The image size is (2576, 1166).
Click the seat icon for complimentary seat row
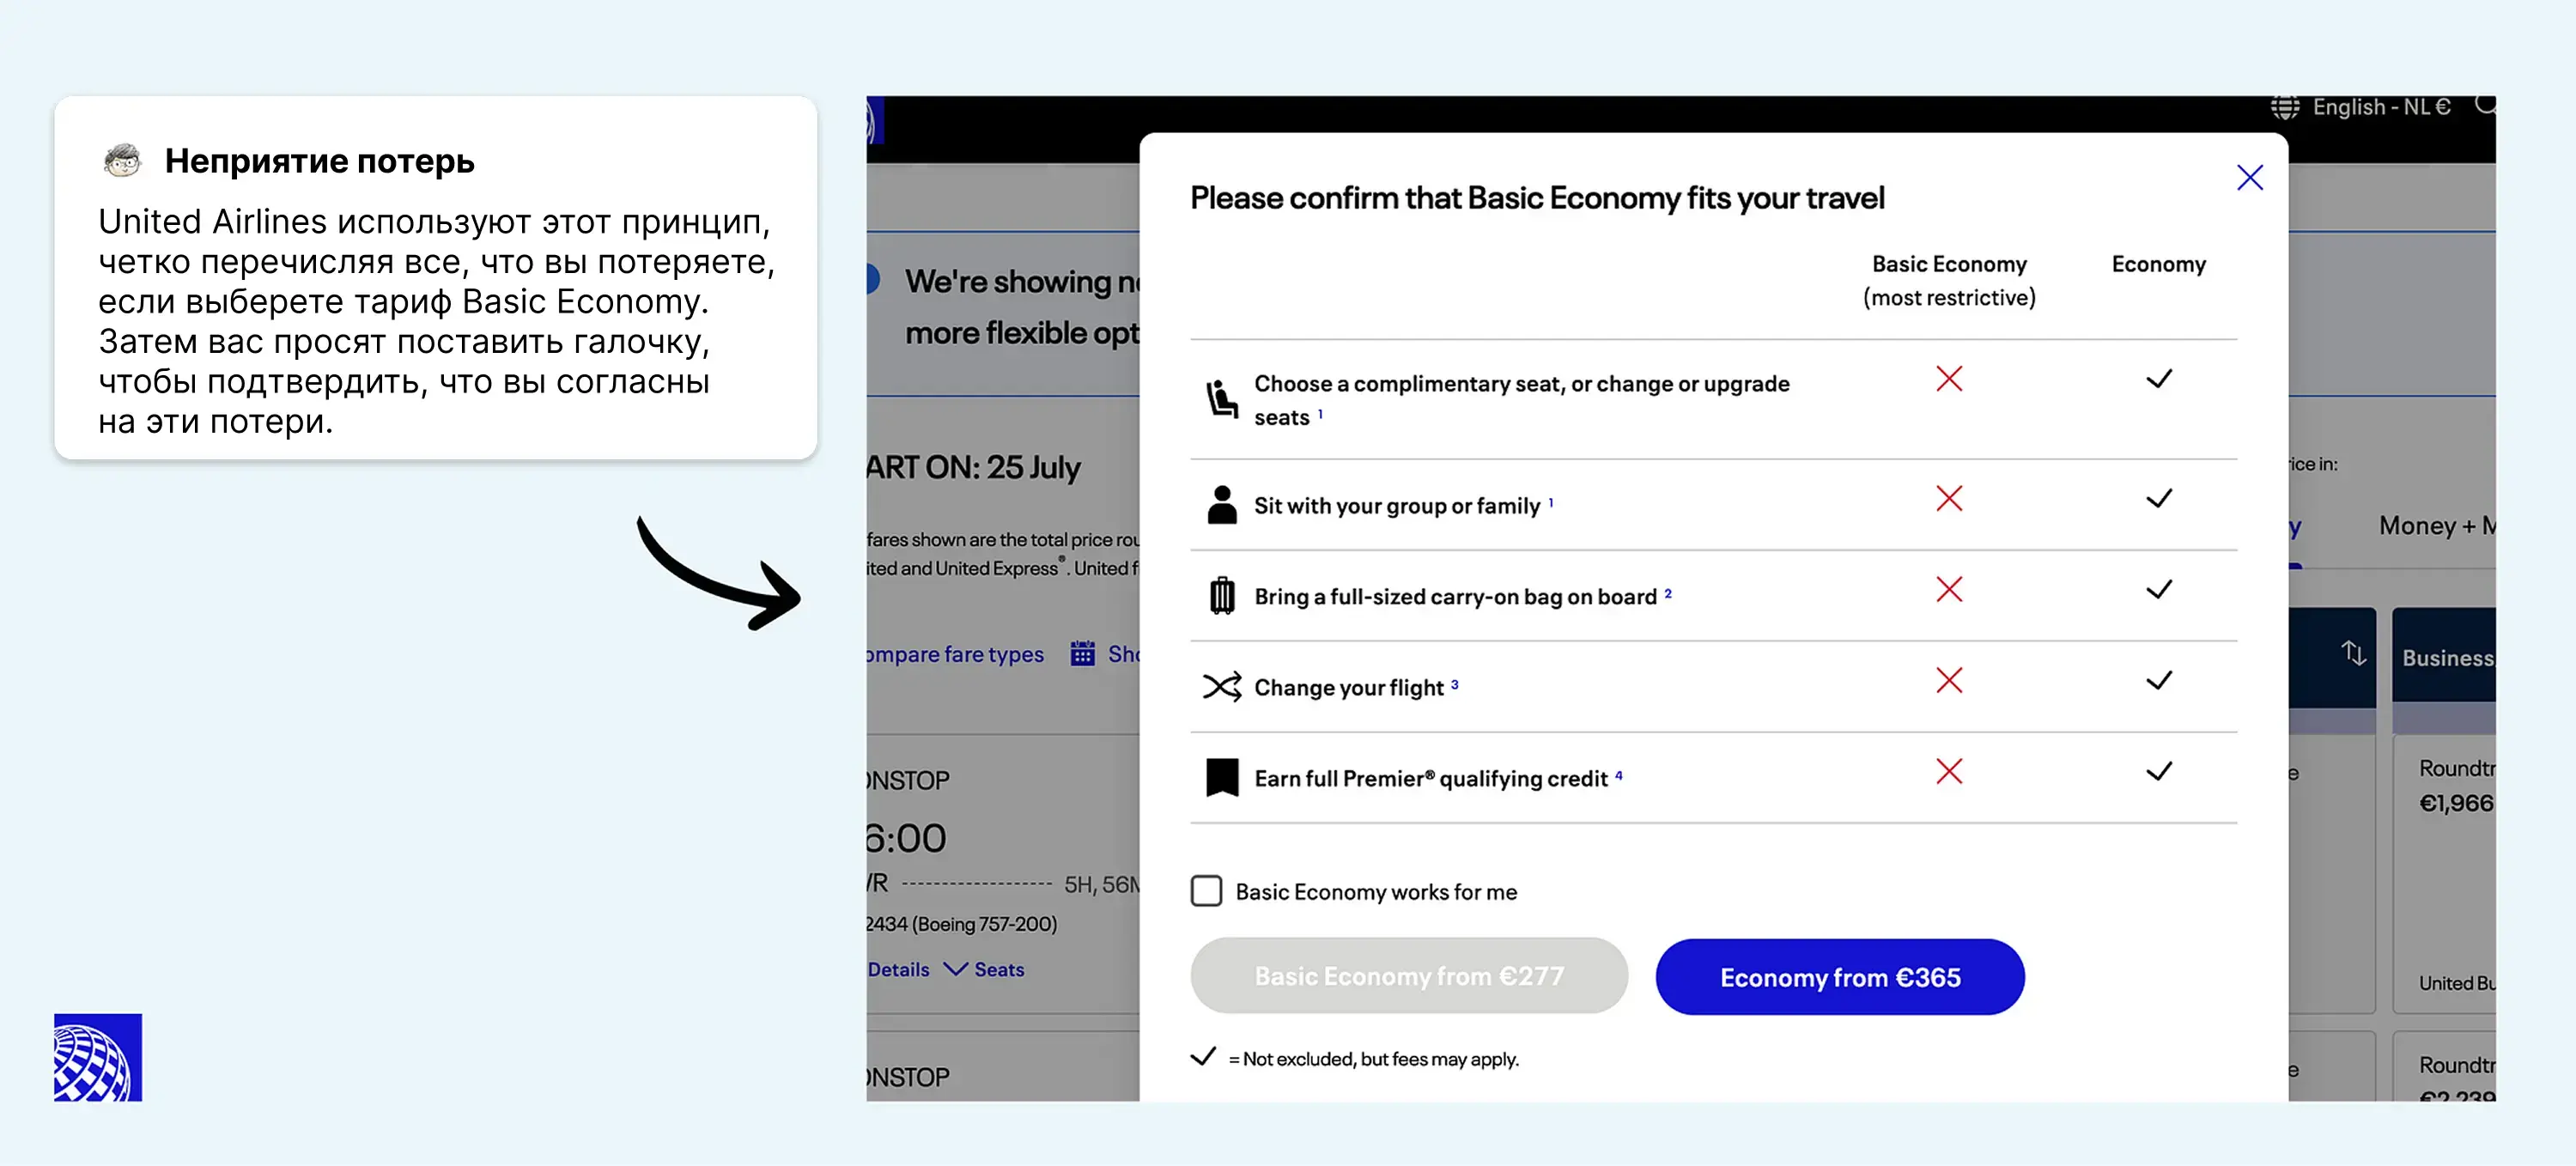(1221, 399)
